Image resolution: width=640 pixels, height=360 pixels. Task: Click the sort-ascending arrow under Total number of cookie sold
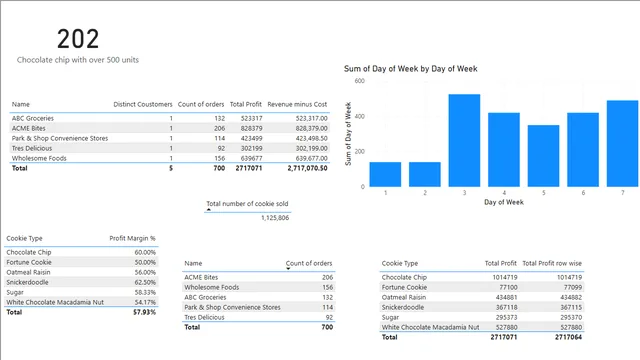pyautogui.click(x=209, y=209)
